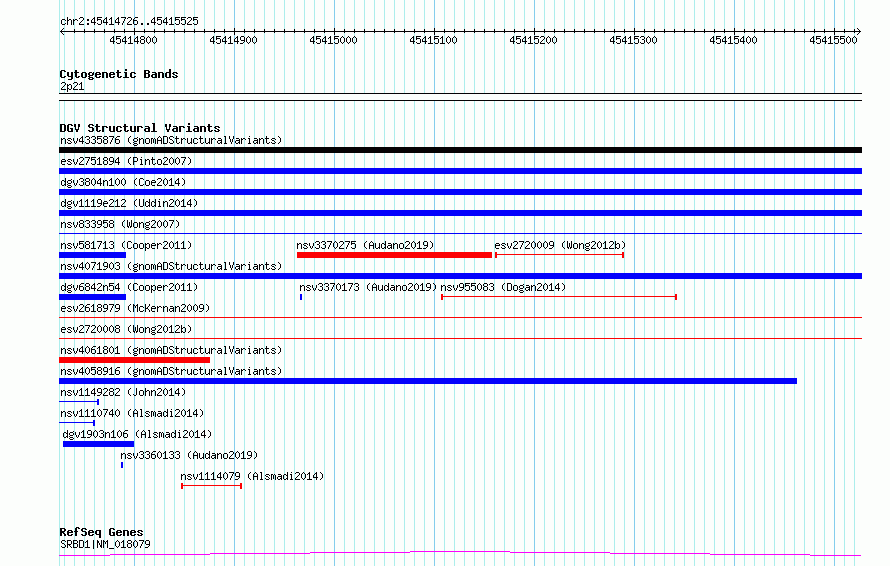The width and height of the screenshot is (890, 566).
Task: Click the red nsv1114079 feature line
Action: pyautogui.click(x=212, y=486)
